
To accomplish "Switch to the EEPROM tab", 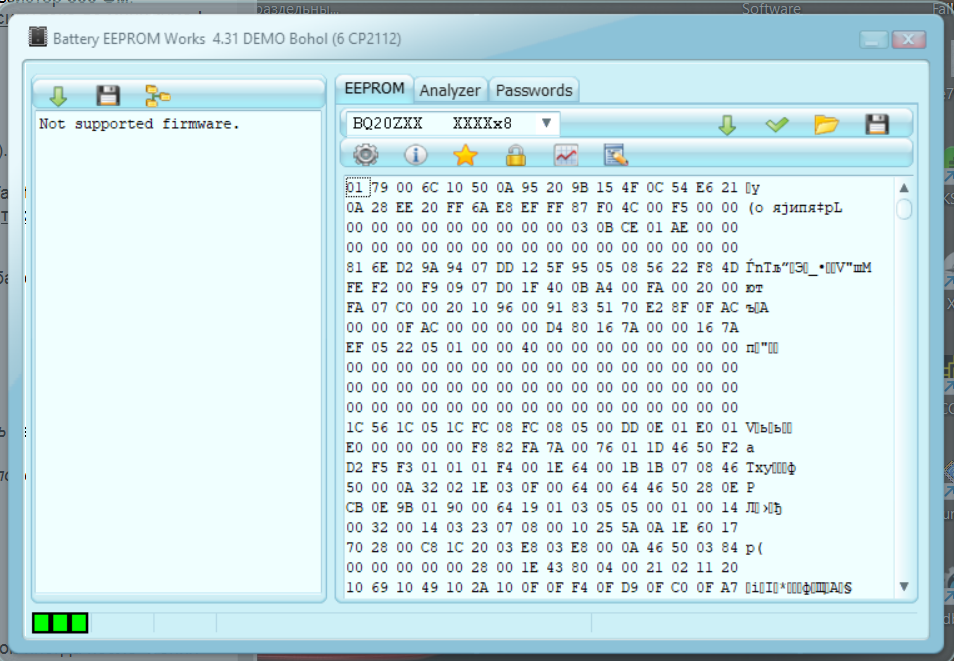I will [374, 89].
